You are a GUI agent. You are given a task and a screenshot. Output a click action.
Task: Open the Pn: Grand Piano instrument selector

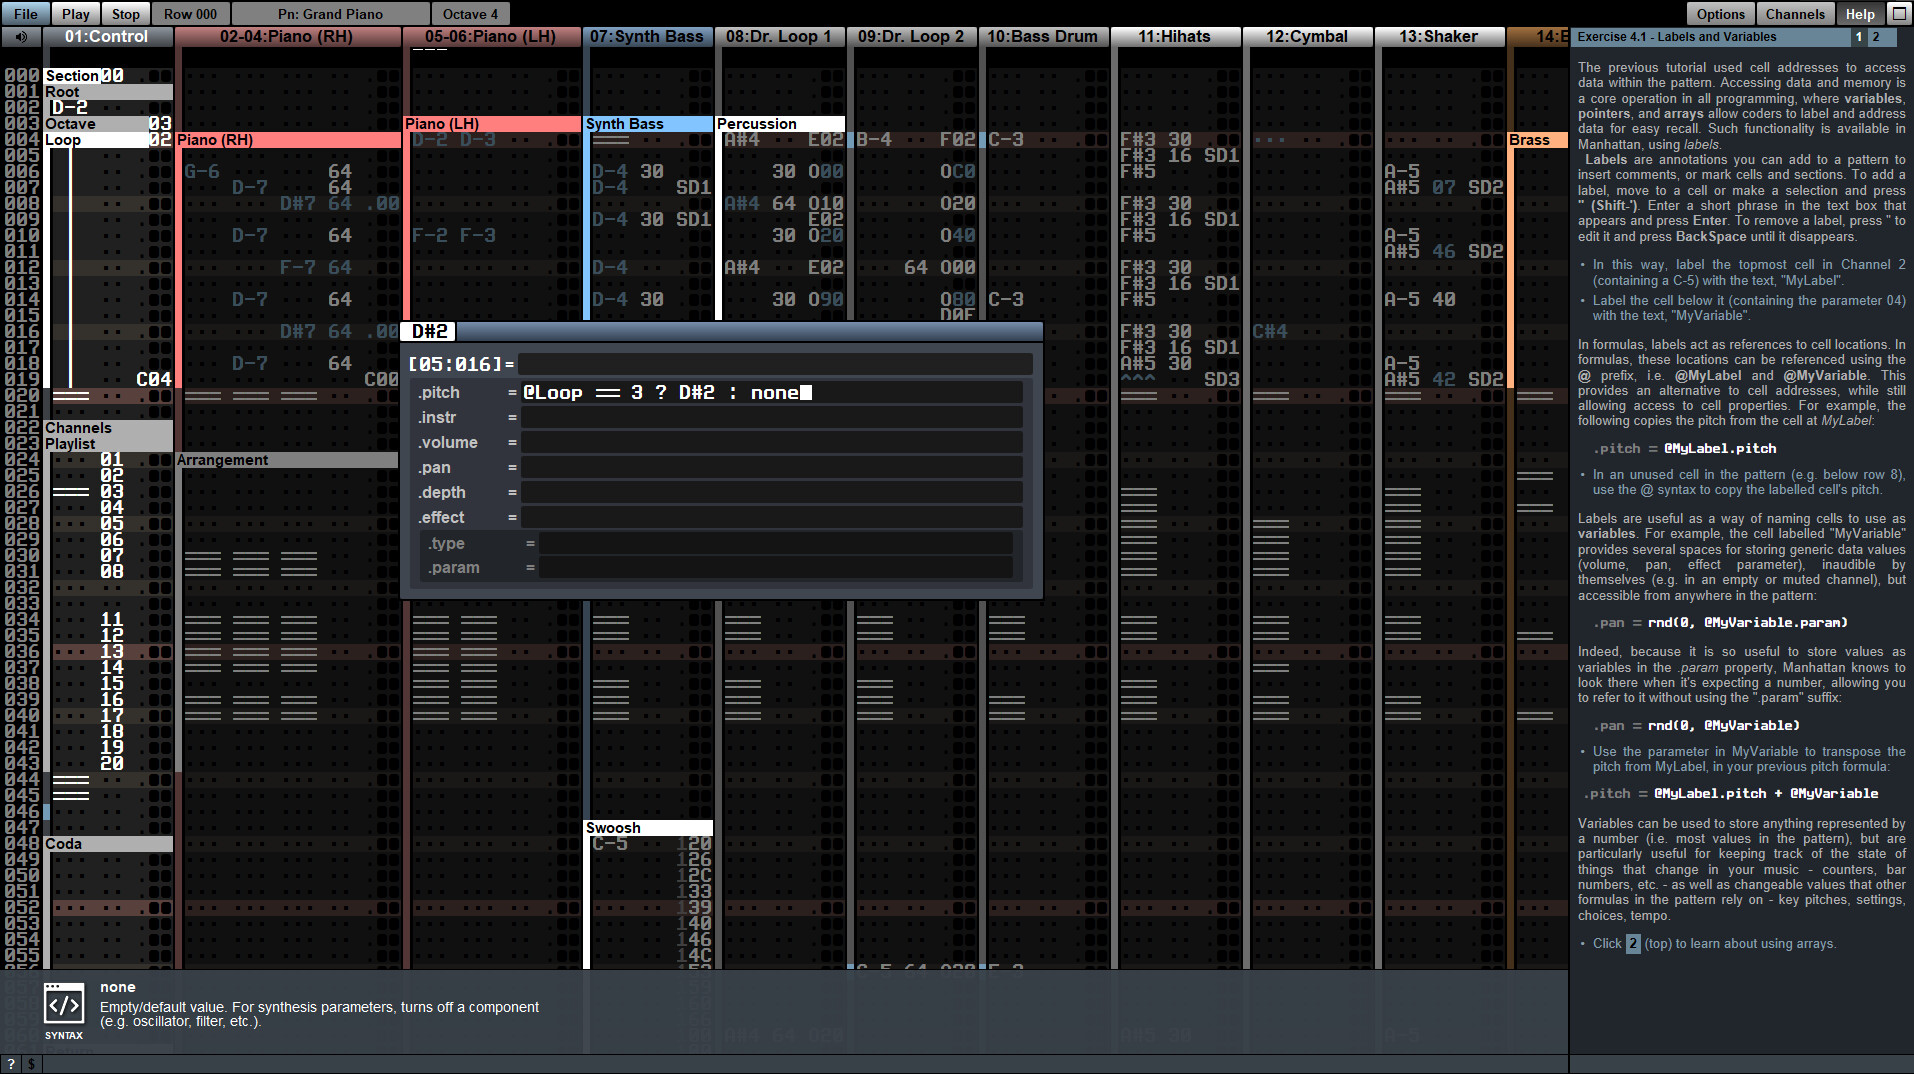tap(330, 13)
